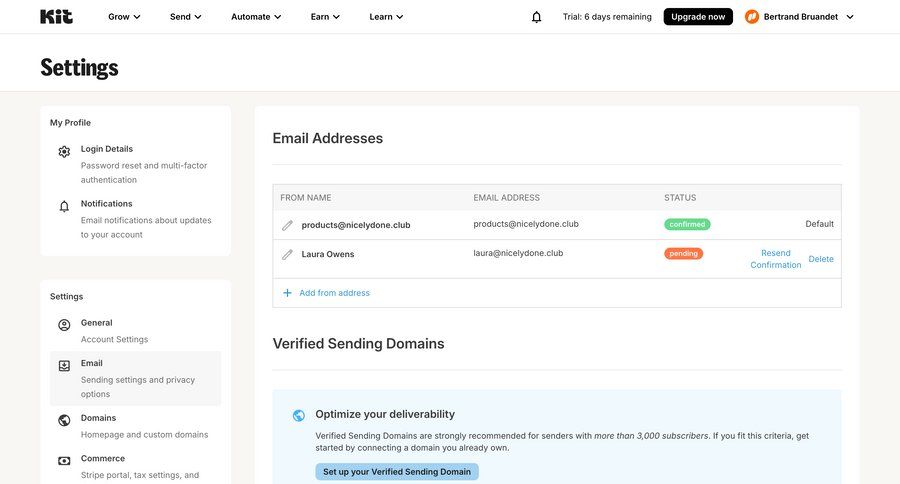Viewport: 900px width, 484px height.
Task: Click the Domains globe icon
Action: 64,420
